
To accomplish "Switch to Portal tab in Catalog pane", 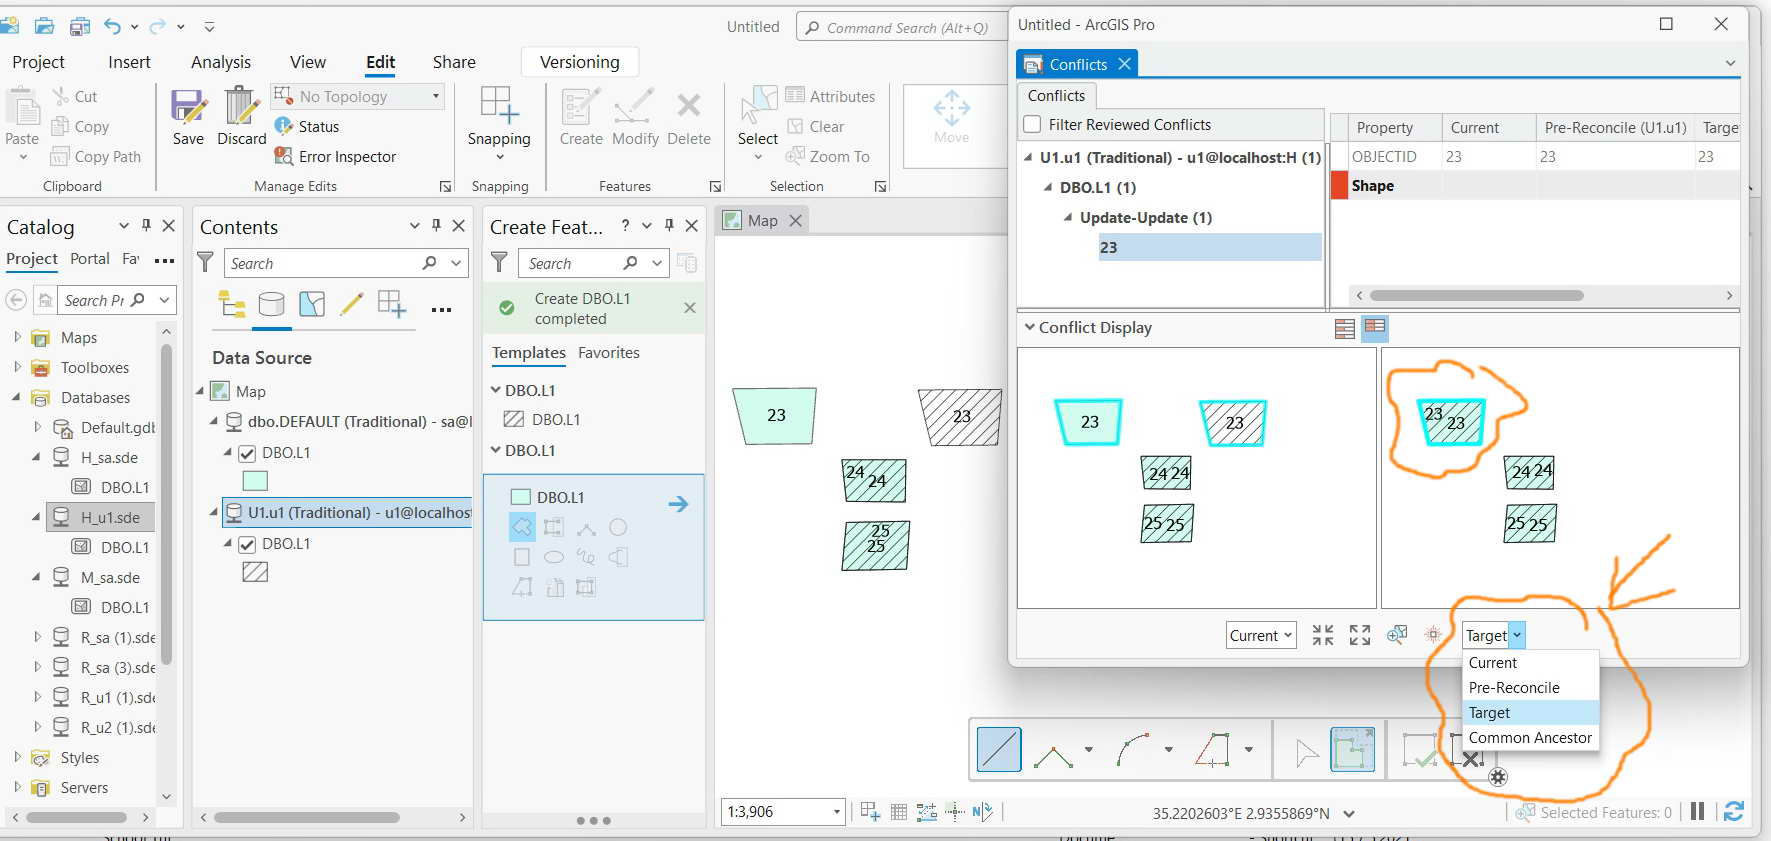I will pos(90,259).
